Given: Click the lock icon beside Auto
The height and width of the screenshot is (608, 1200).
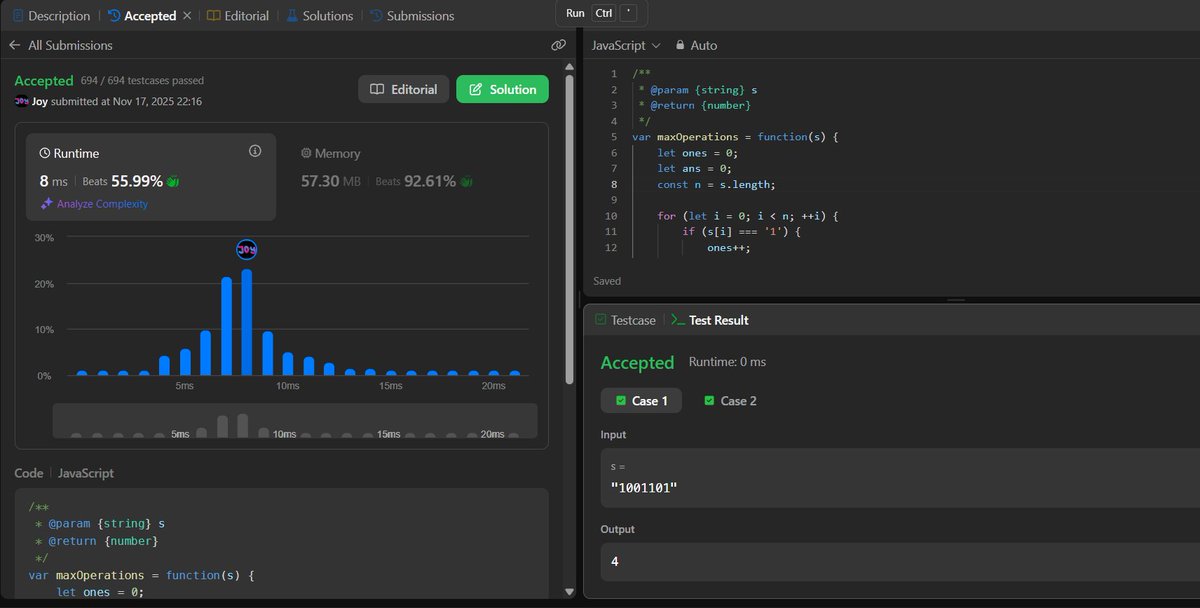Looking at the screenshot, I should click(x=680, y=45).
